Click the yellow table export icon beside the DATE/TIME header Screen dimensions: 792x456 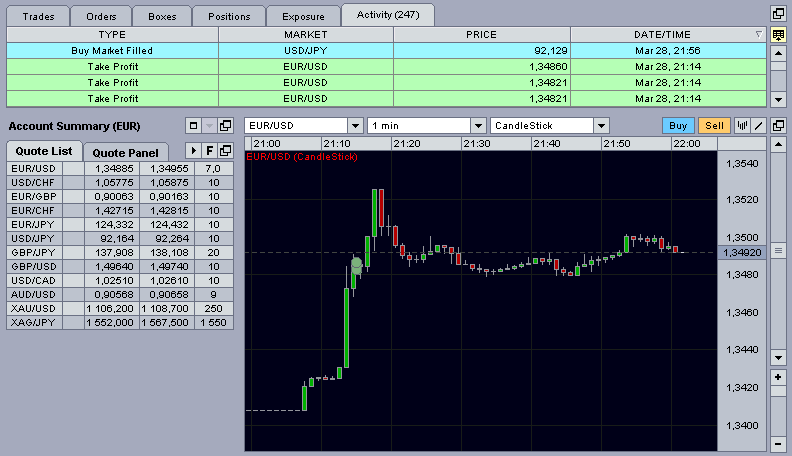[x=778, y=35]
